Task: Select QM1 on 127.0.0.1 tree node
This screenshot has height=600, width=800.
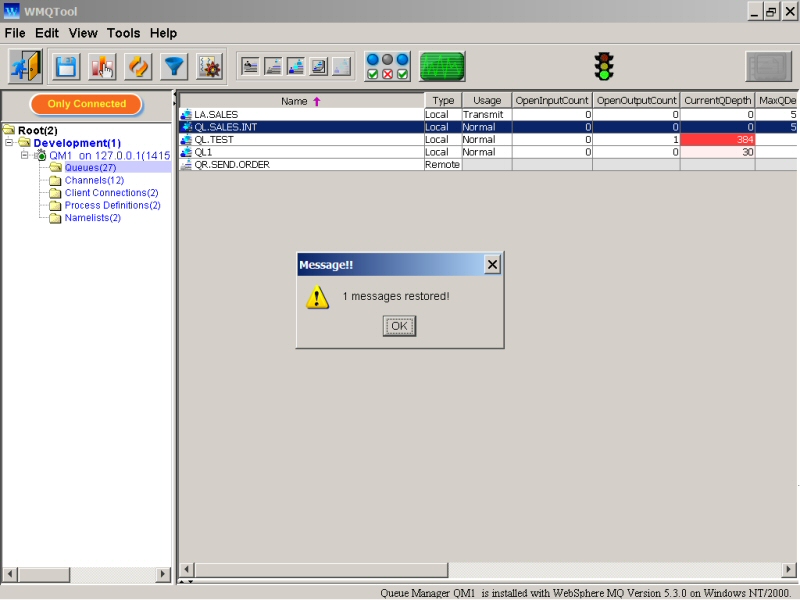Action: [109, 156]
